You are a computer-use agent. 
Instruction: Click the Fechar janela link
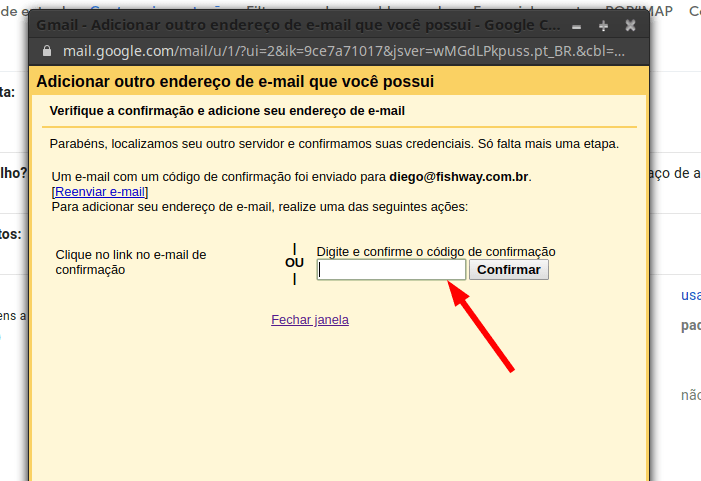tap(310, 320)
